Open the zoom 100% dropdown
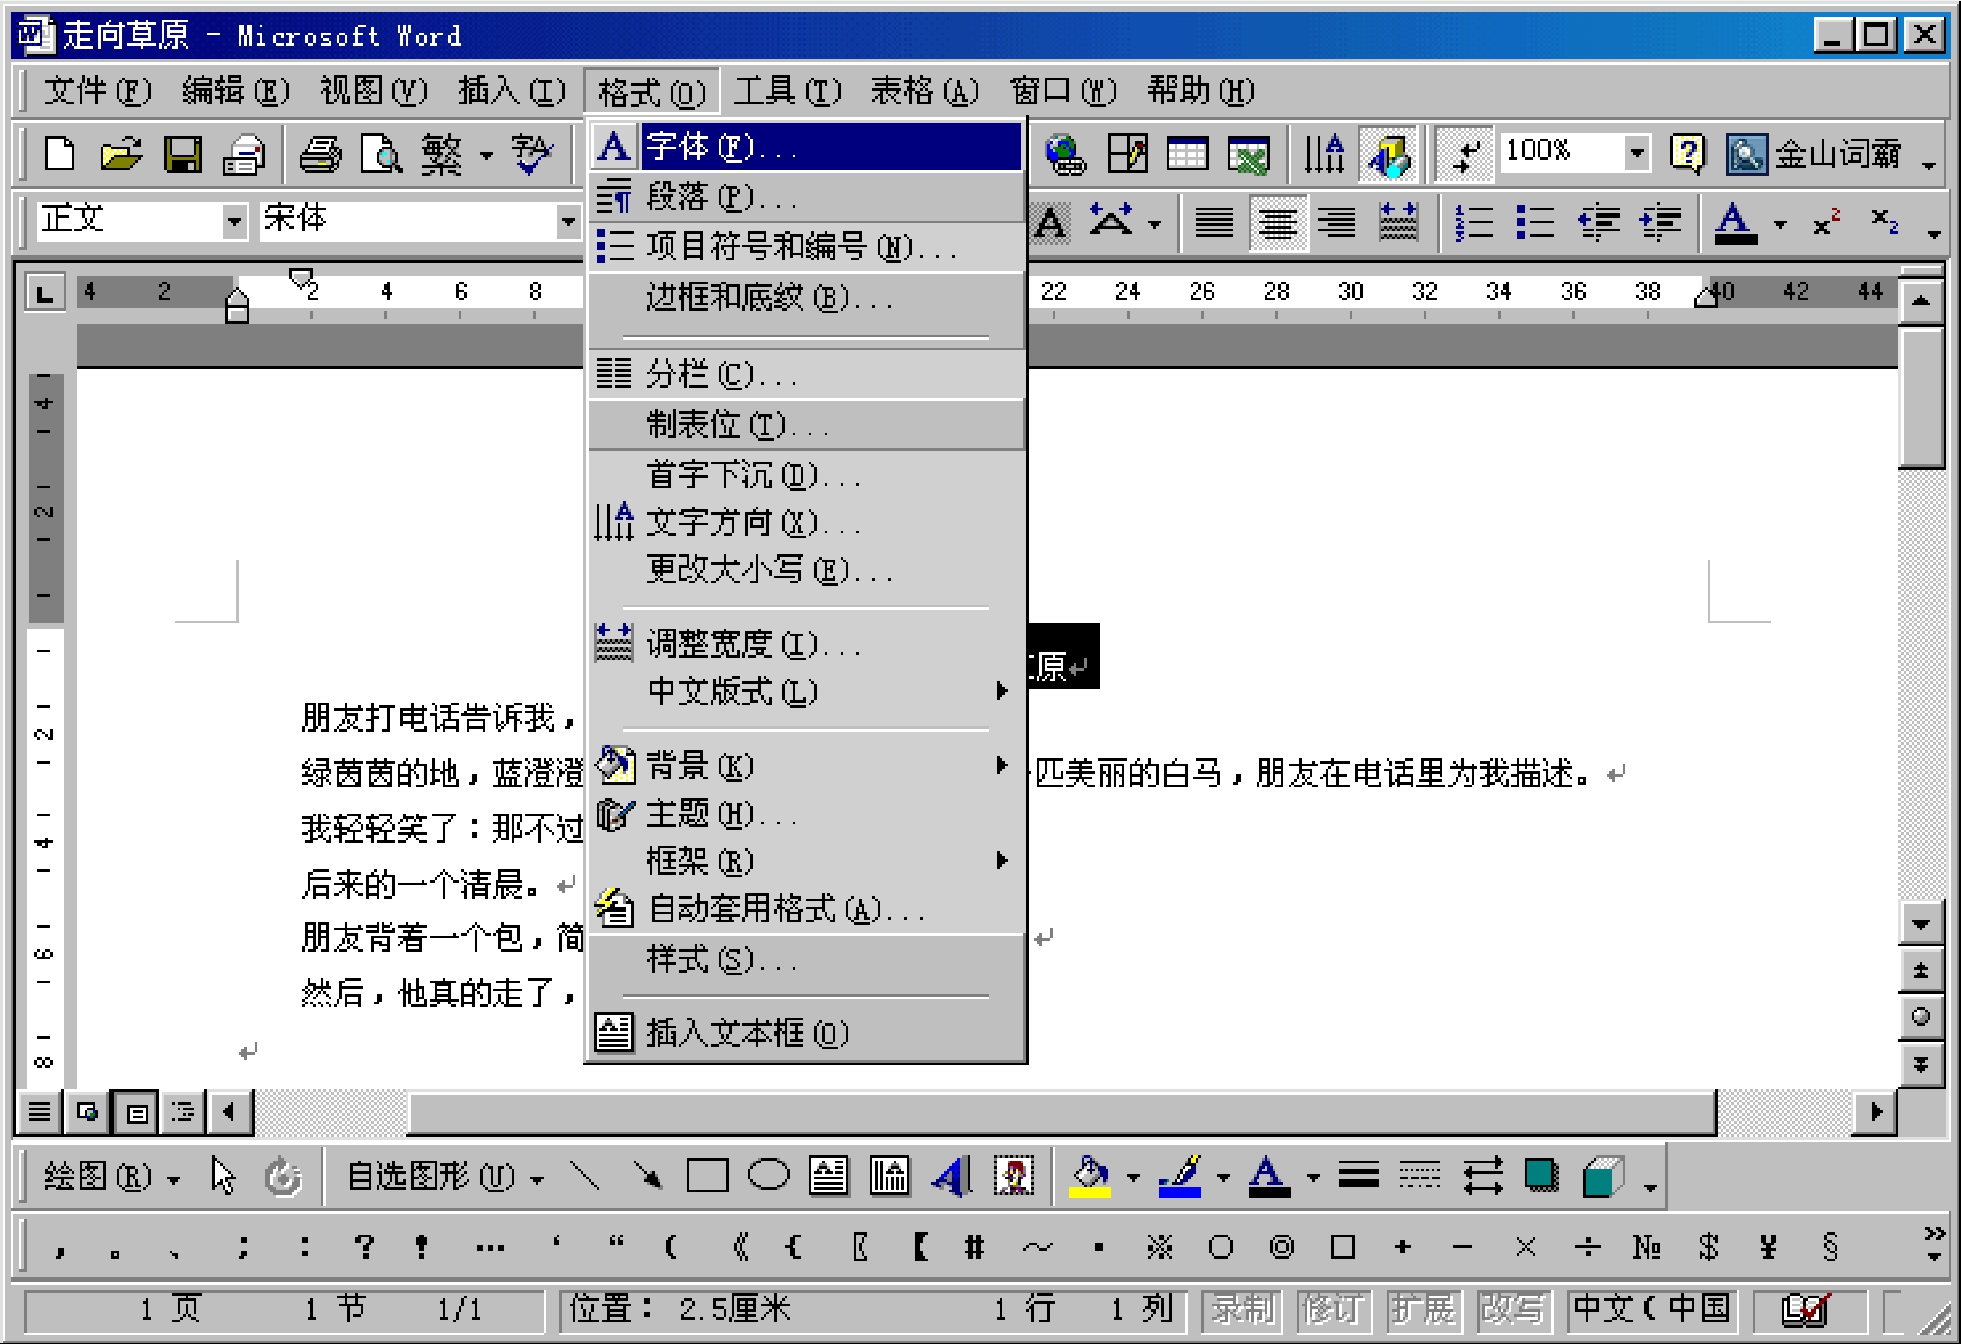 [1636, 153]
